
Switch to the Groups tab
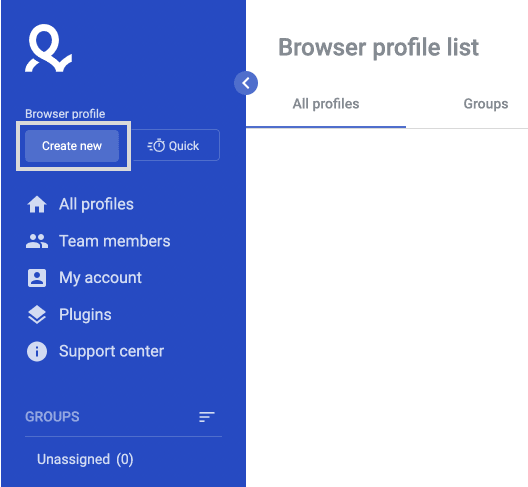(486, 104)
